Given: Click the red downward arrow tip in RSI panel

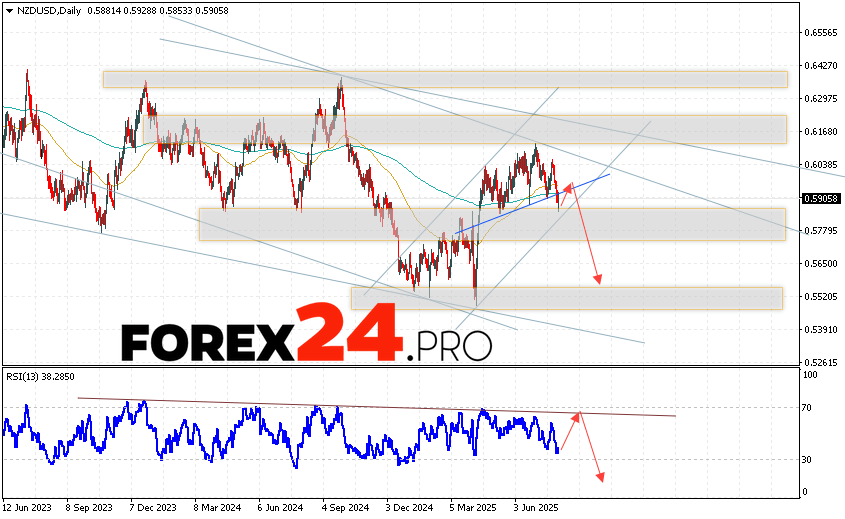Looking at the screenshot, I should (x=601, y=481).
